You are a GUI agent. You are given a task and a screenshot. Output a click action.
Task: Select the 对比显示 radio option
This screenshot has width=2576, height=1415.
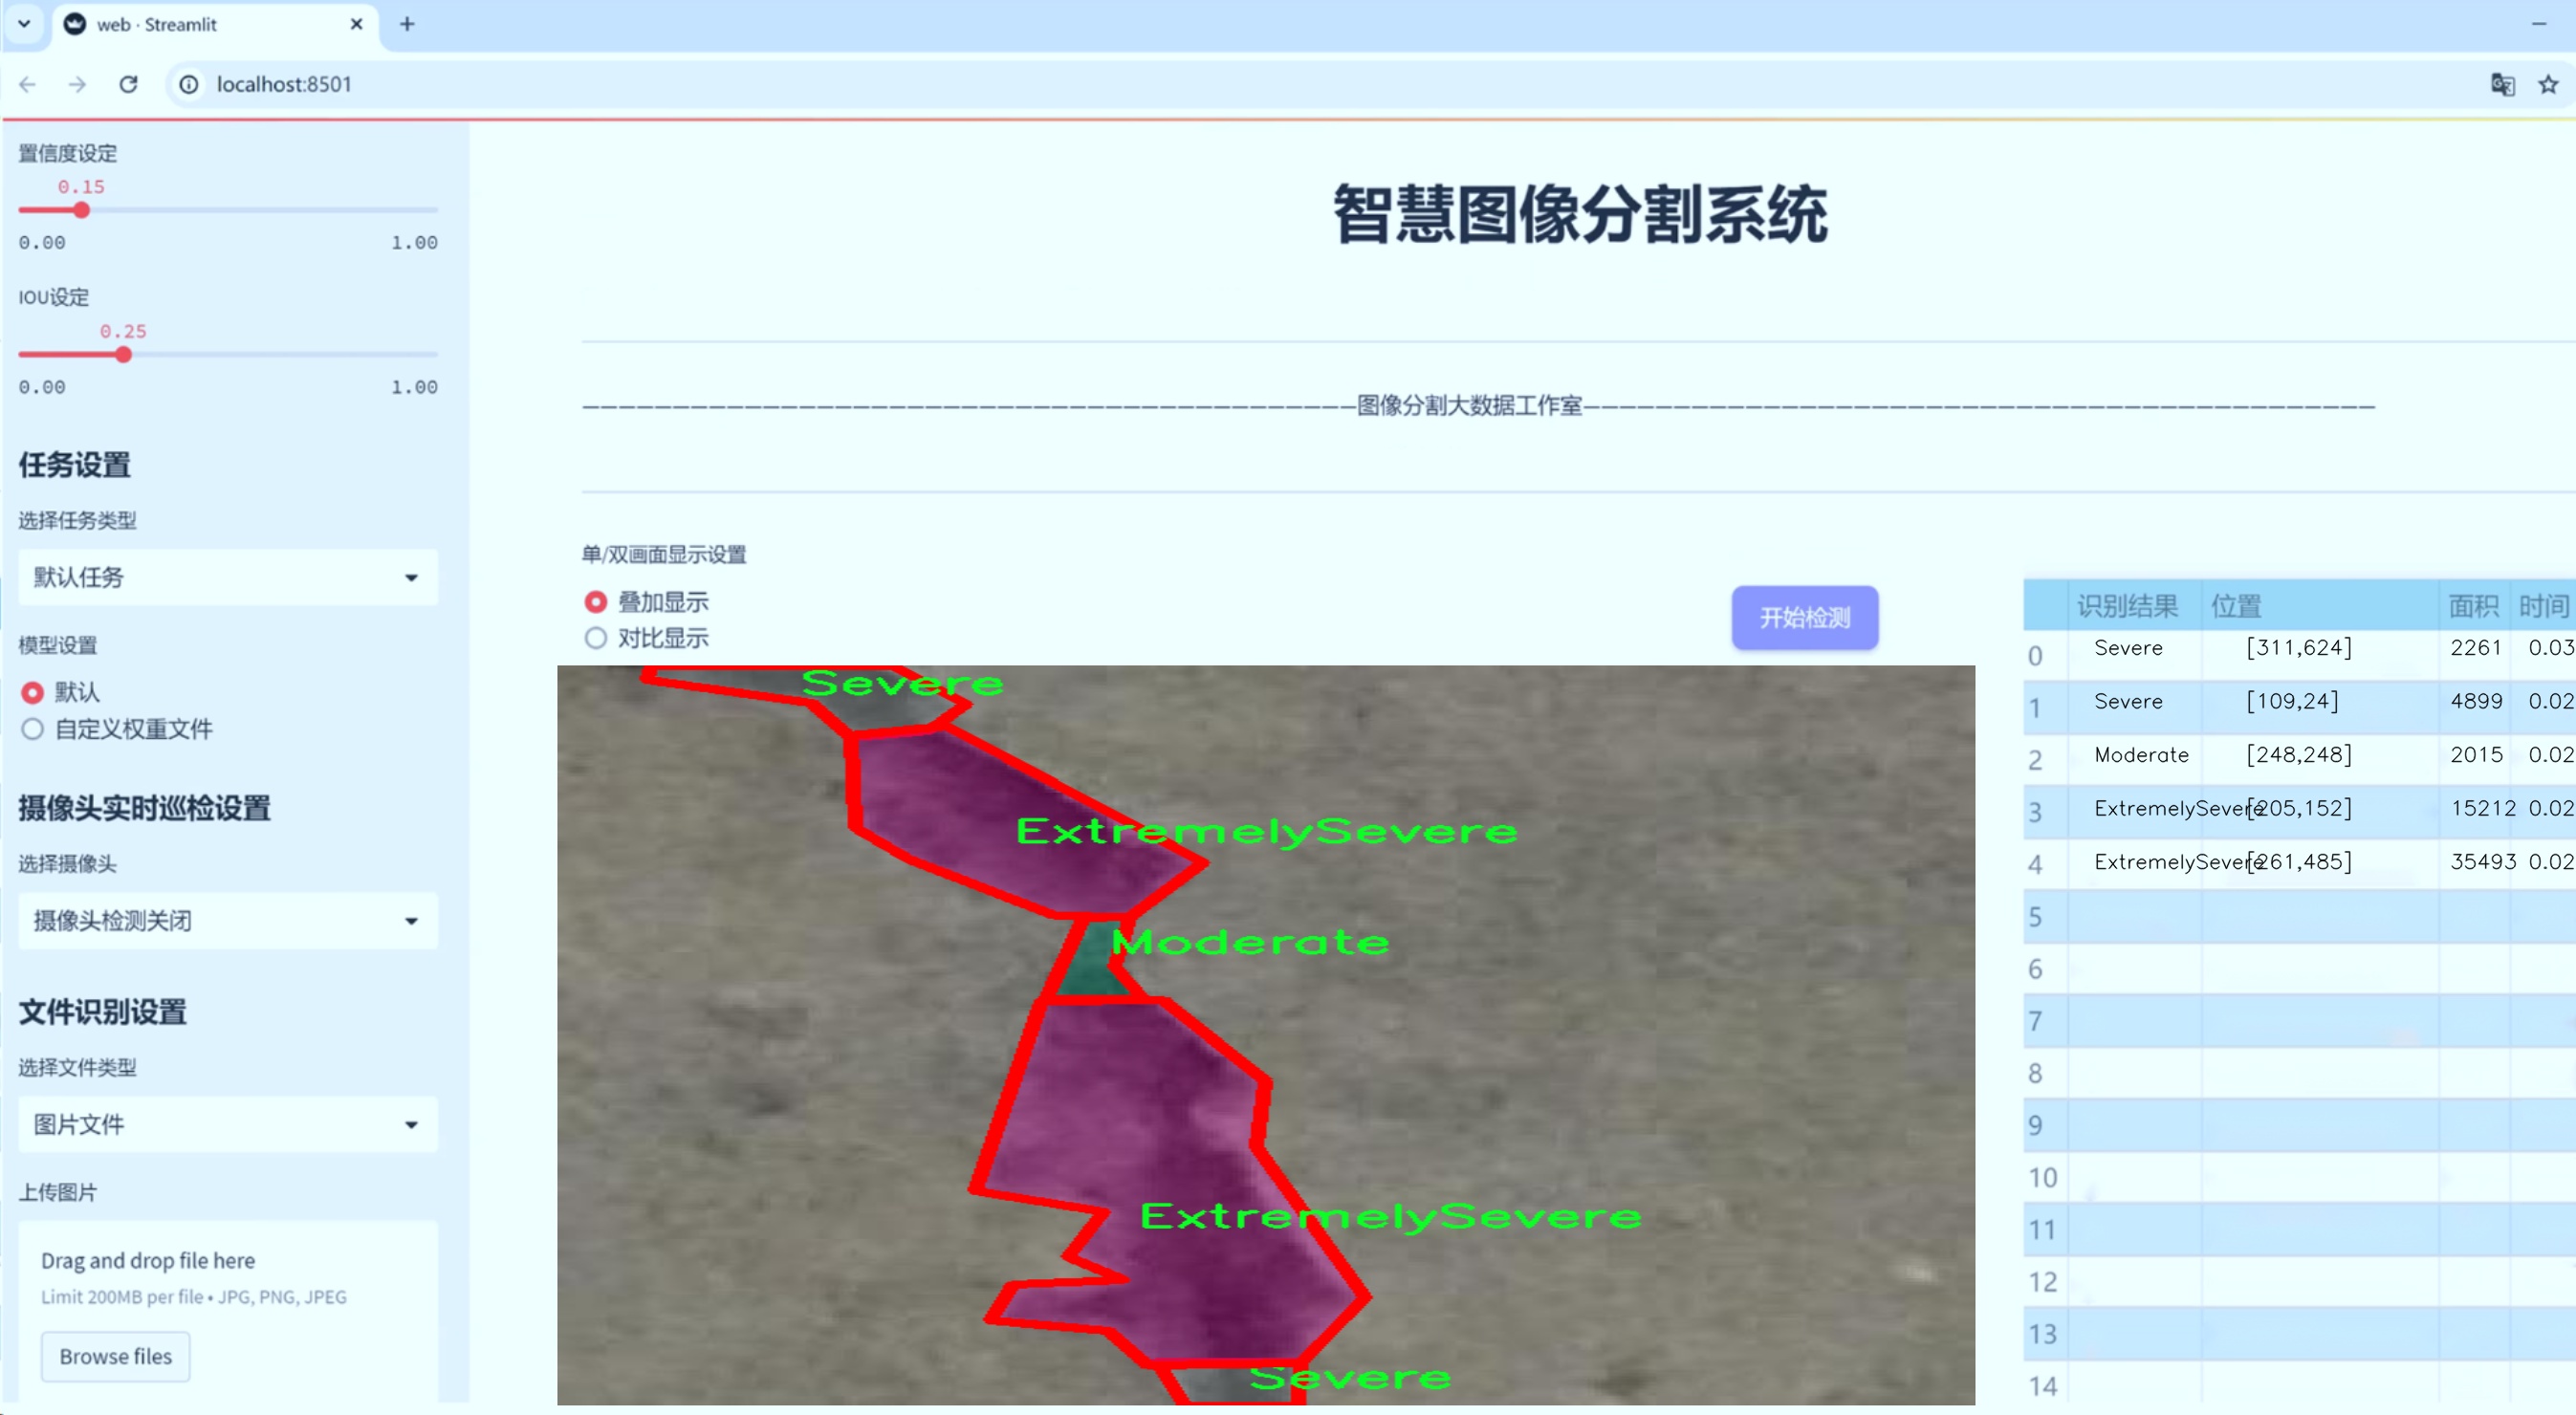coord(595,638)
